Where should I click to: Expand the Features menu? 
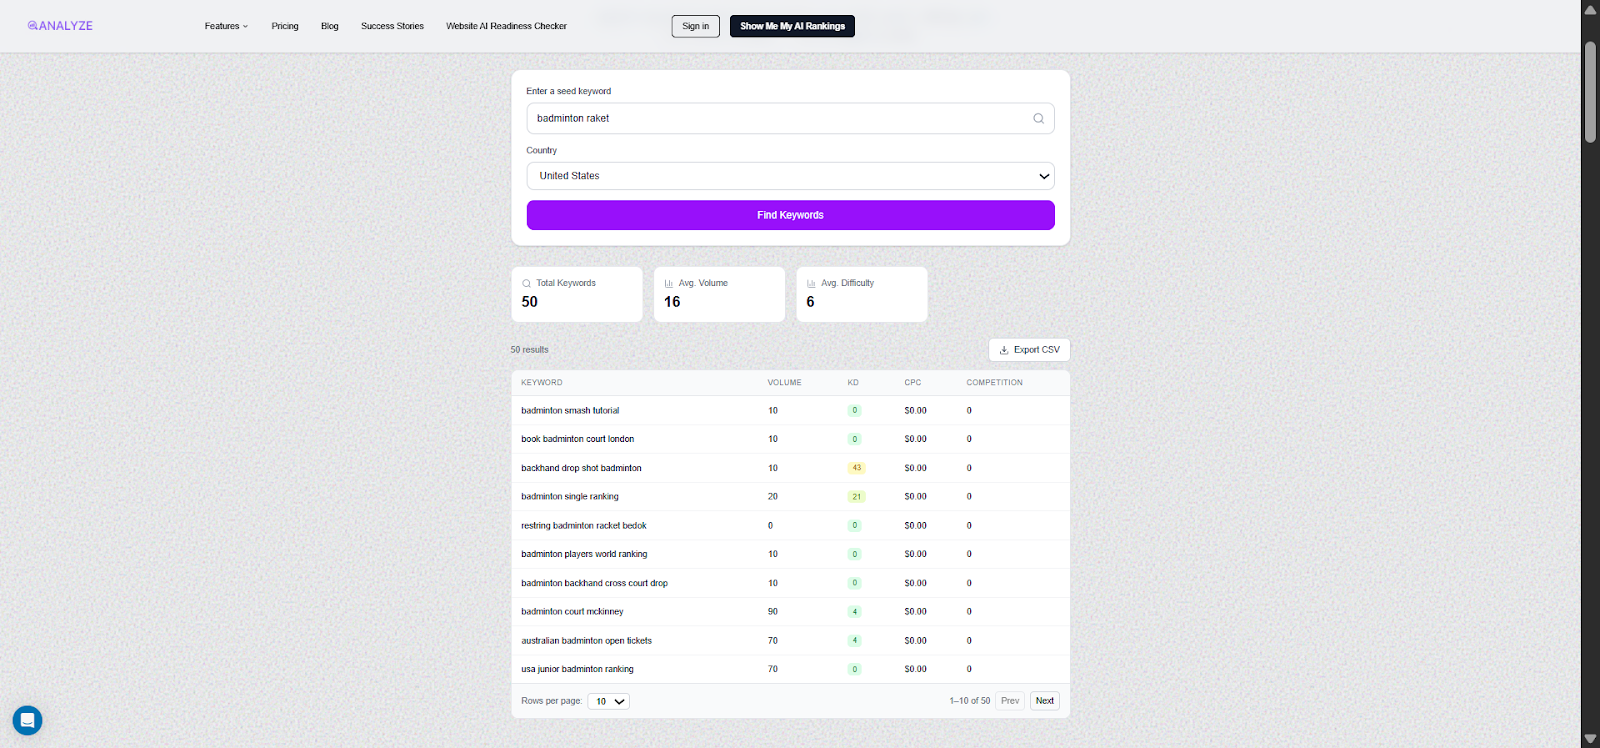pos(226,26)
